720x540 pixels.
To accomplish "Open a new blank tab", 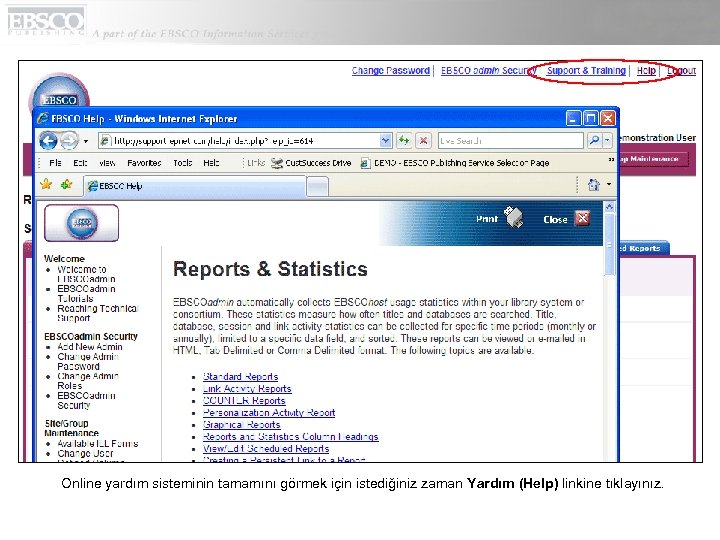I will pyautogui.click(x=317, y=187).
